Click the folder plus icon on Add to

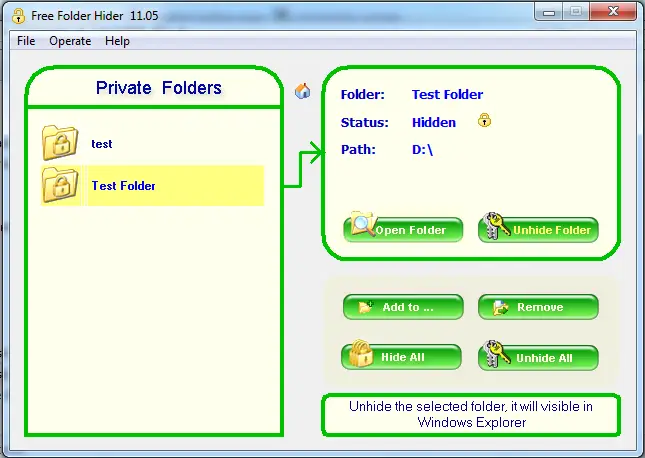(x=366, y=307)
